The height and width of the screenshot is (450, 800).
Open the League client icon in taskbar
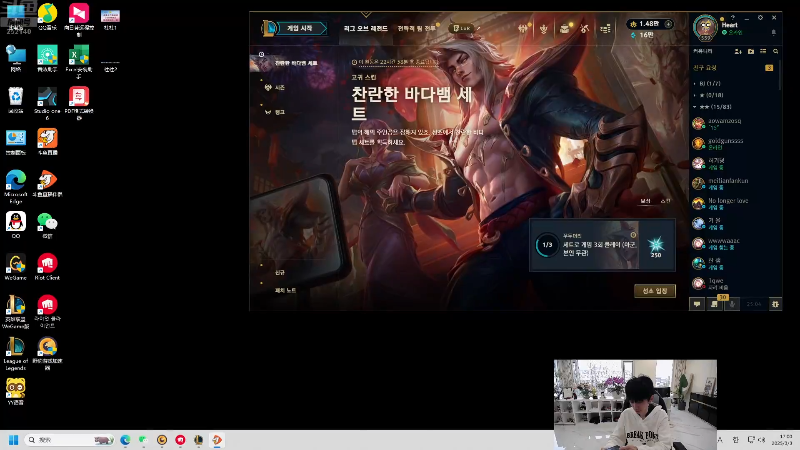[198, 440]
